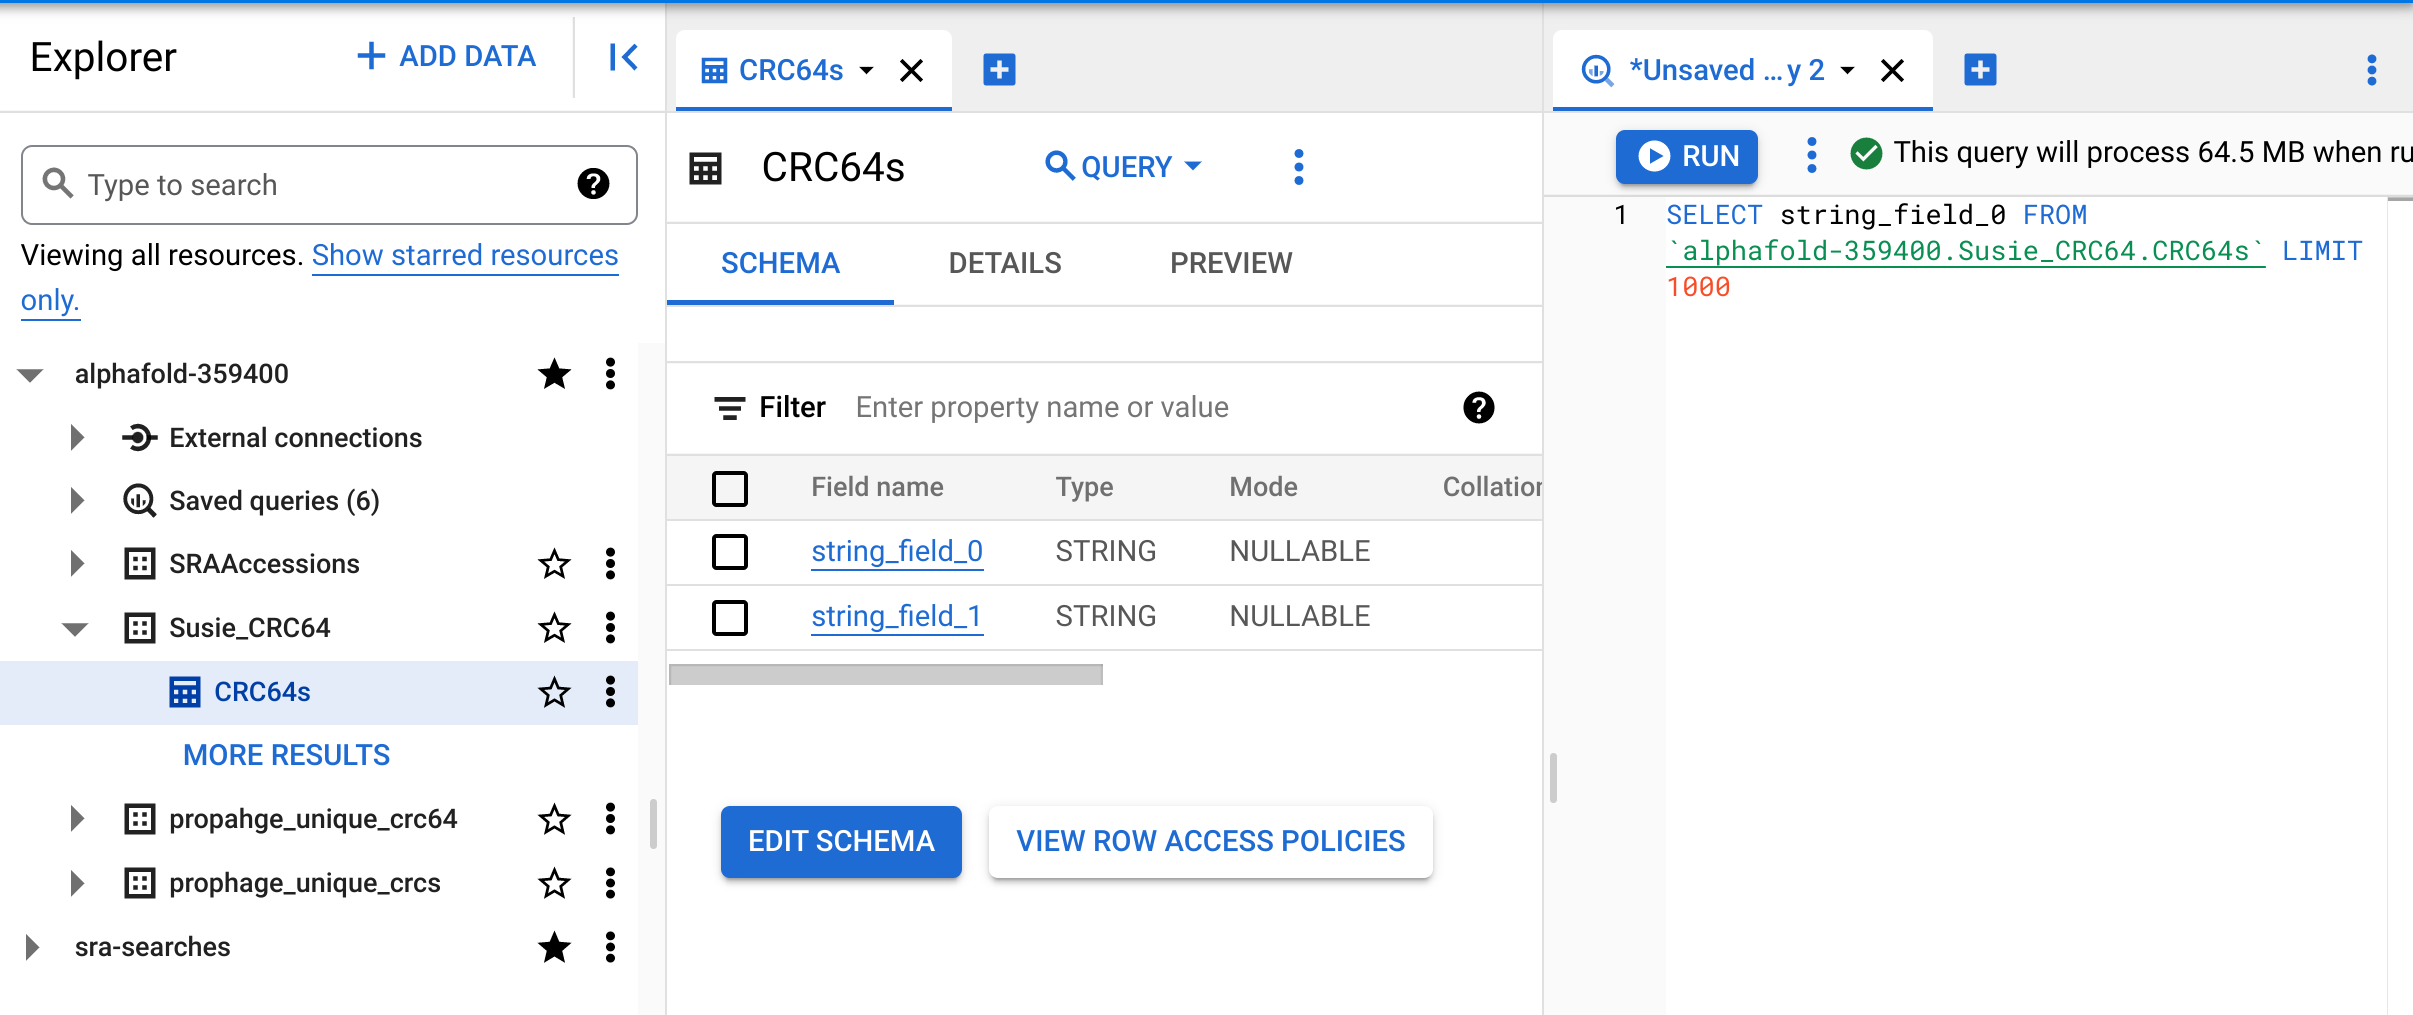Open actions menu for Susie_CRC64
Image resolution: width=2413 pixels, height=1015 pixels.
pyautogui.click(x=610, y=628)
